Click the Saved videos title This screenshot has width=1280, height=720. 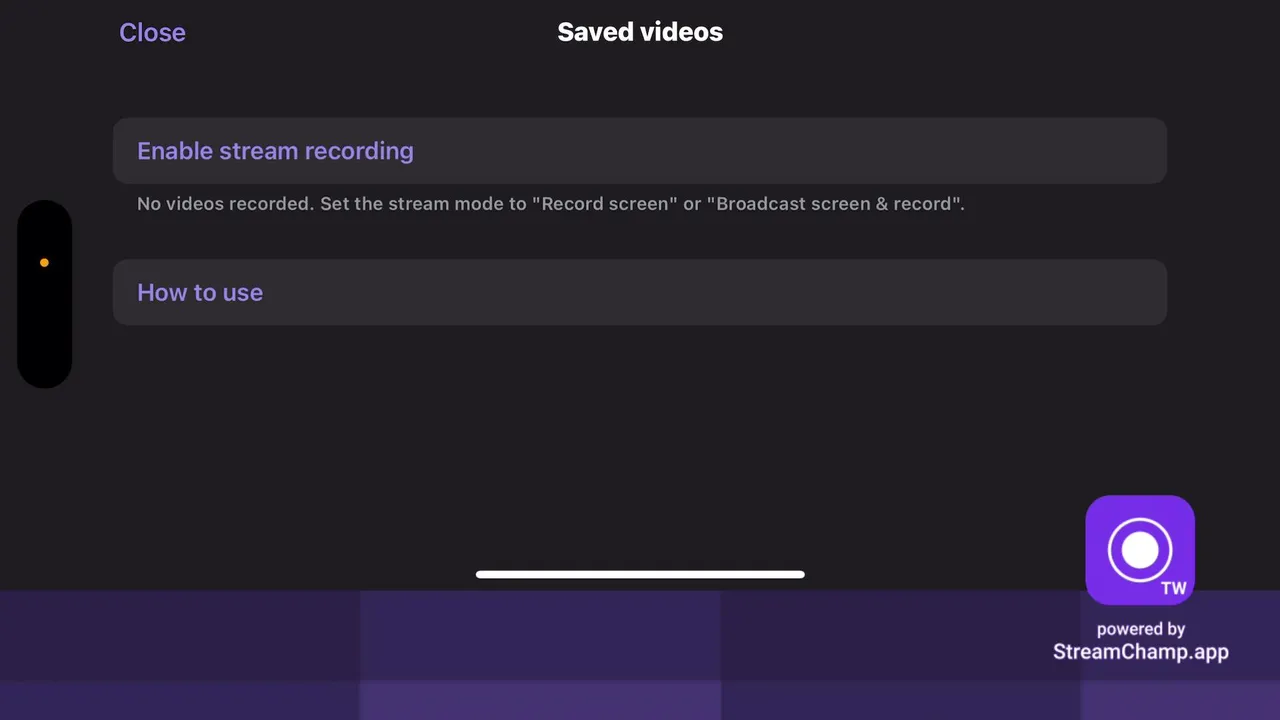(x=640, y=32)
